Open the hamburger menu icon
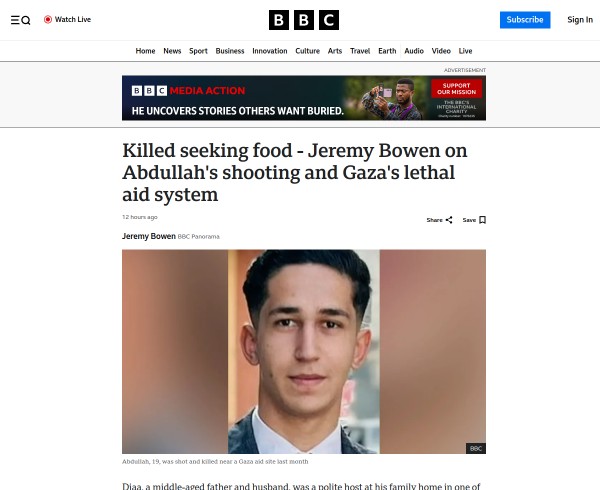The height and width of the screenshot is (490, 600). click(x=15, y=20)
